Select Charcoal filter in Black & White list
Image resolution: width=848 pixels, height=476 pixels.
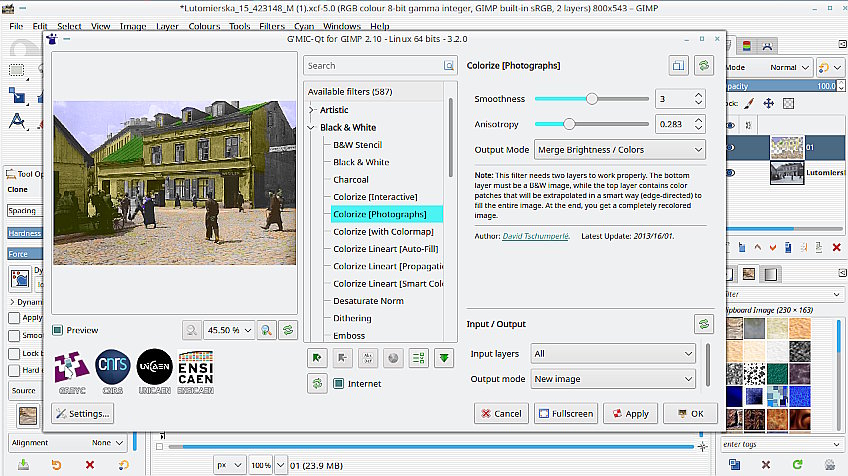tap(351, 179)
